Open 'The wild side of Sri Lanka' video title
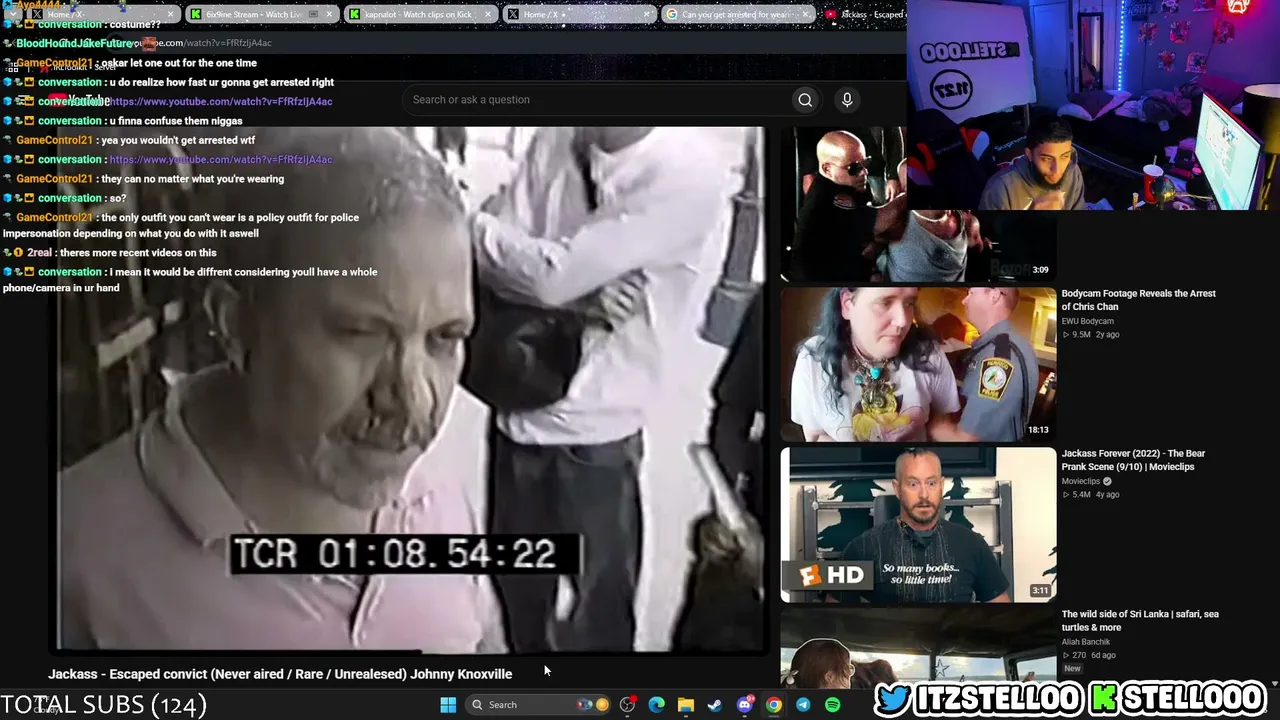Screen dimensions: 1280x720 coord(1140,621)
